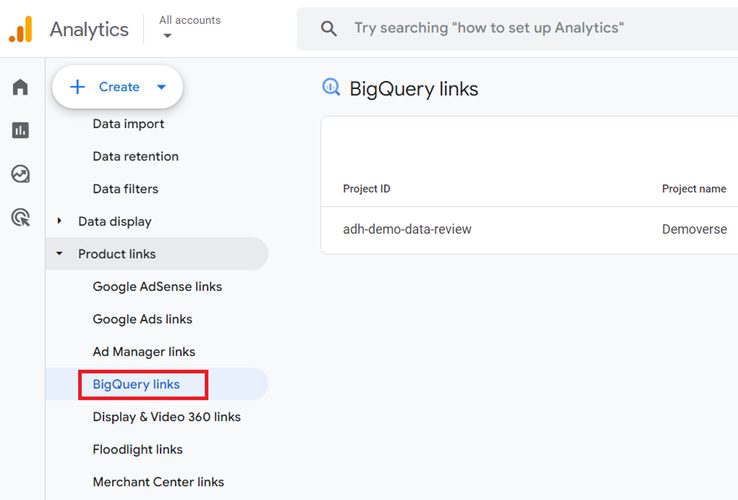
Task: Open the Reports bar-chart icon
Action: click(20, 130)
